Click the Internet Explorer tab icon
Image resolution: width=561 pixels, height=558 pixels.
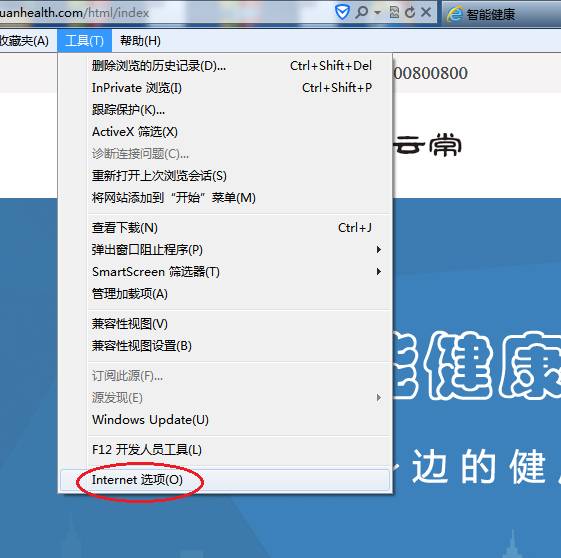455,14
